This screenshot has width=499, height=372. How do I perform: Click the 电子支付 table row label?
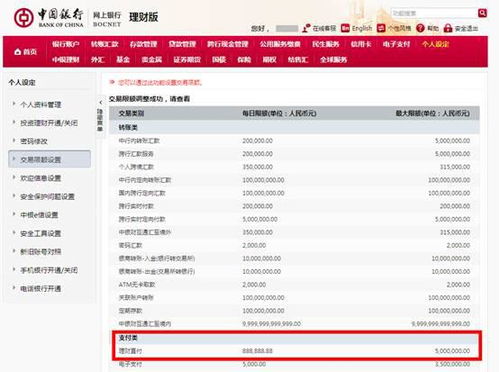coord(130,364)
